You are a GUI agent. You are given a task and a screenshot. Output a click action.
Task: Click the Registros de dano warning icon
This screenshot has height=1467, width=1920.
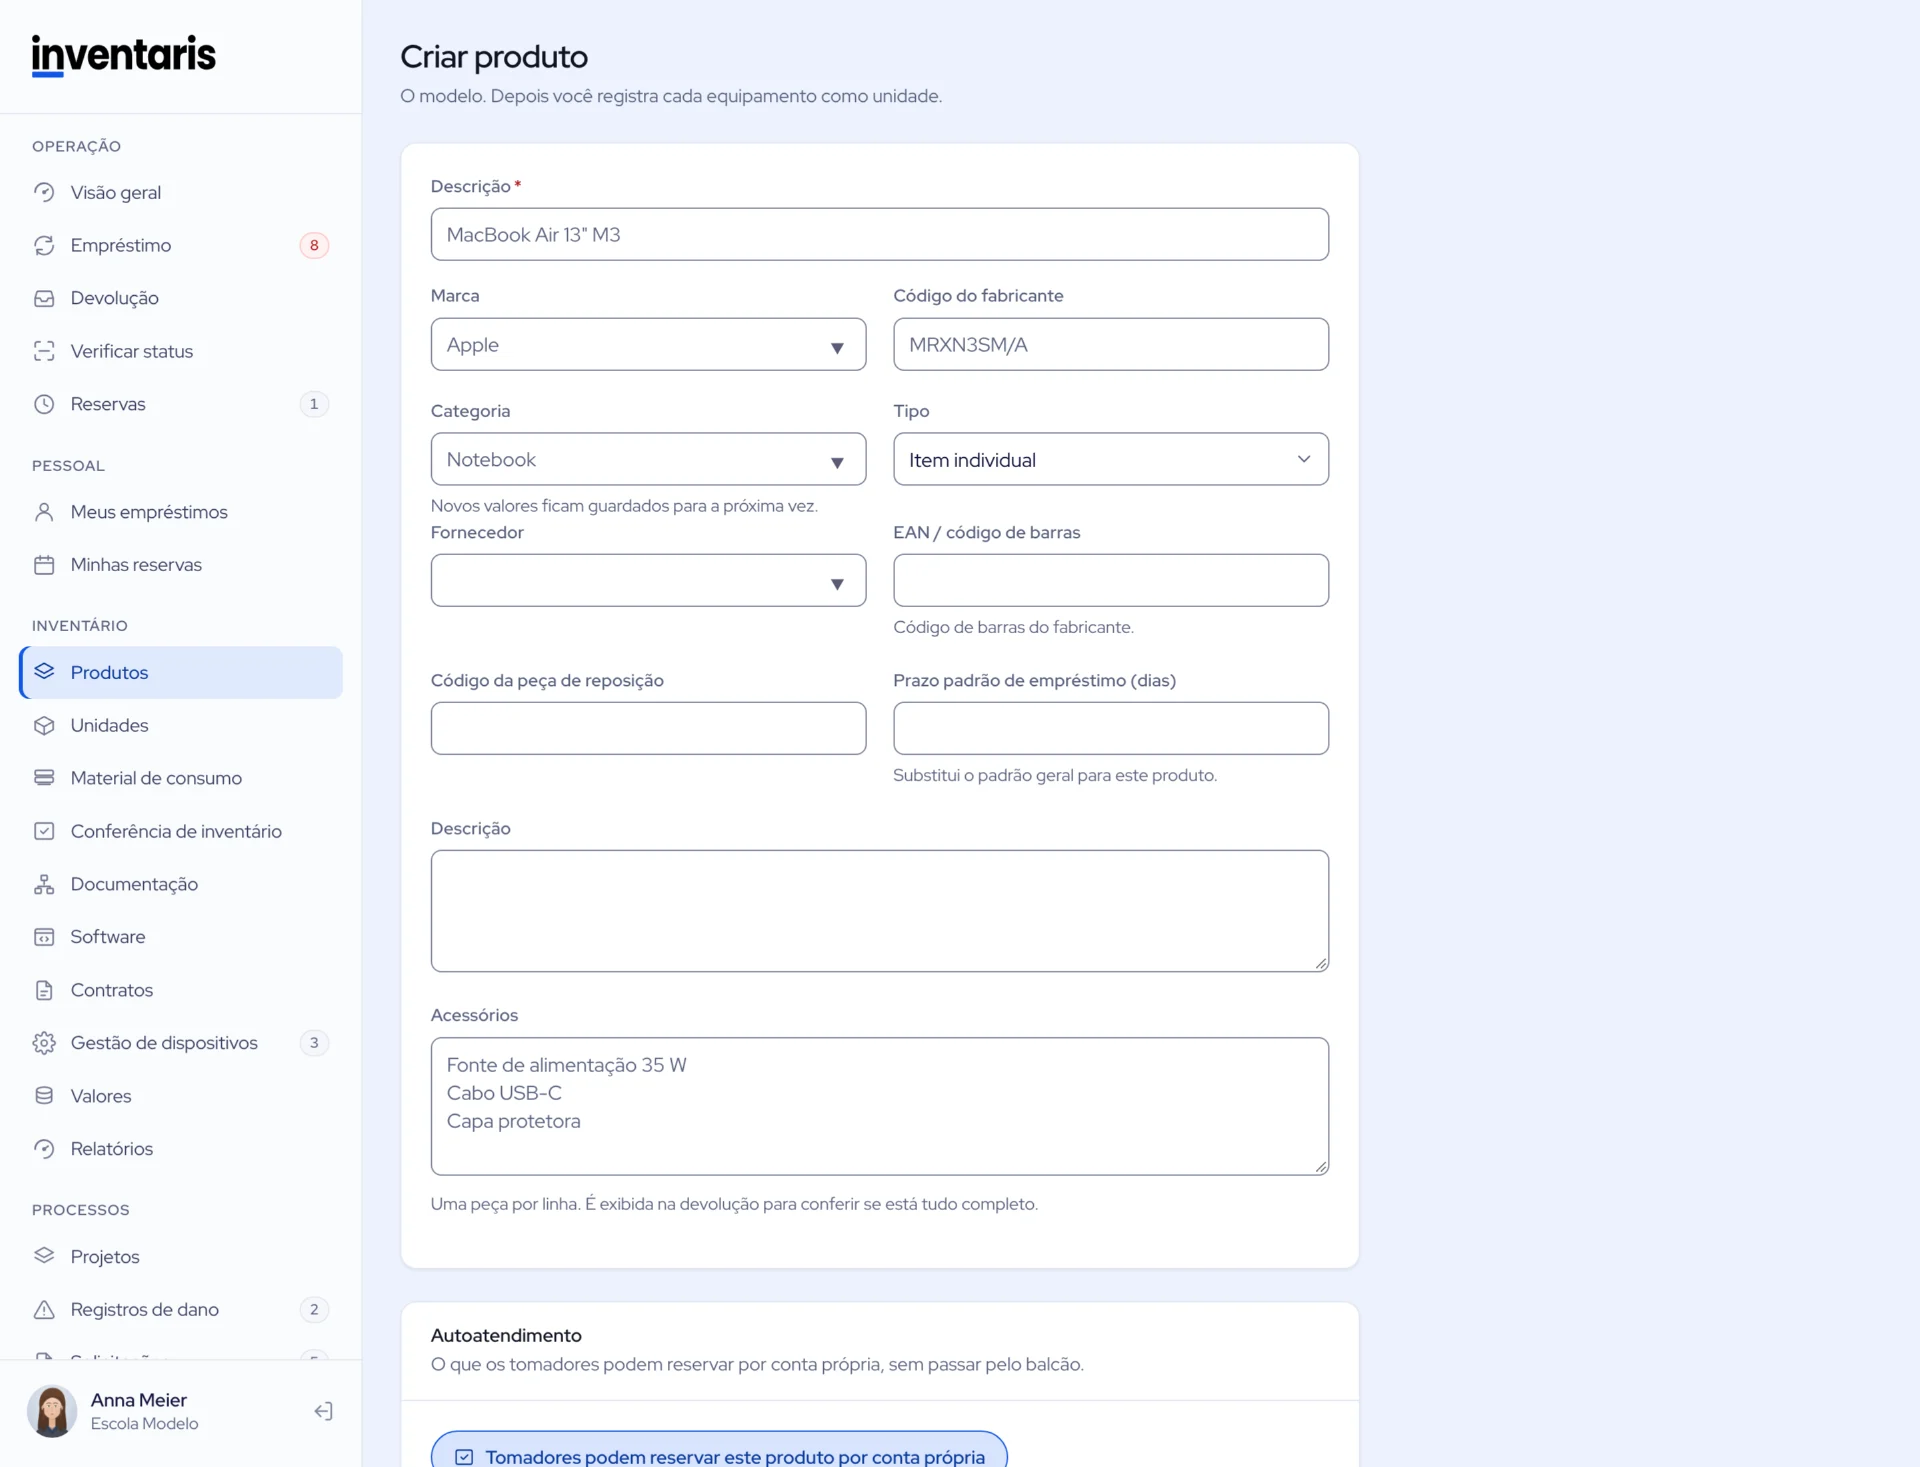[x=44, y=1309]
